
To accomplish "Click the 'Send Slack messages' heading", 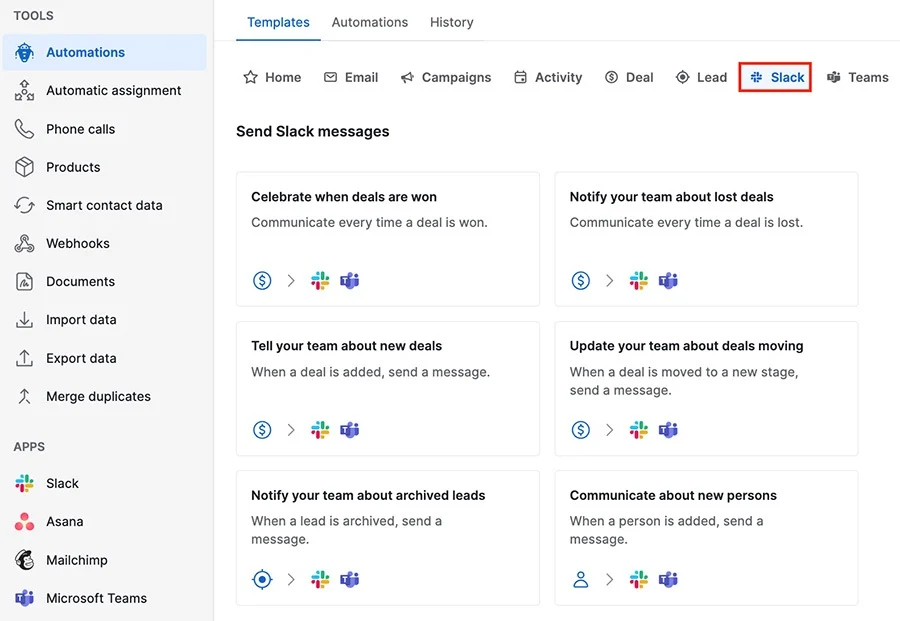I will [x=313, y=131].
